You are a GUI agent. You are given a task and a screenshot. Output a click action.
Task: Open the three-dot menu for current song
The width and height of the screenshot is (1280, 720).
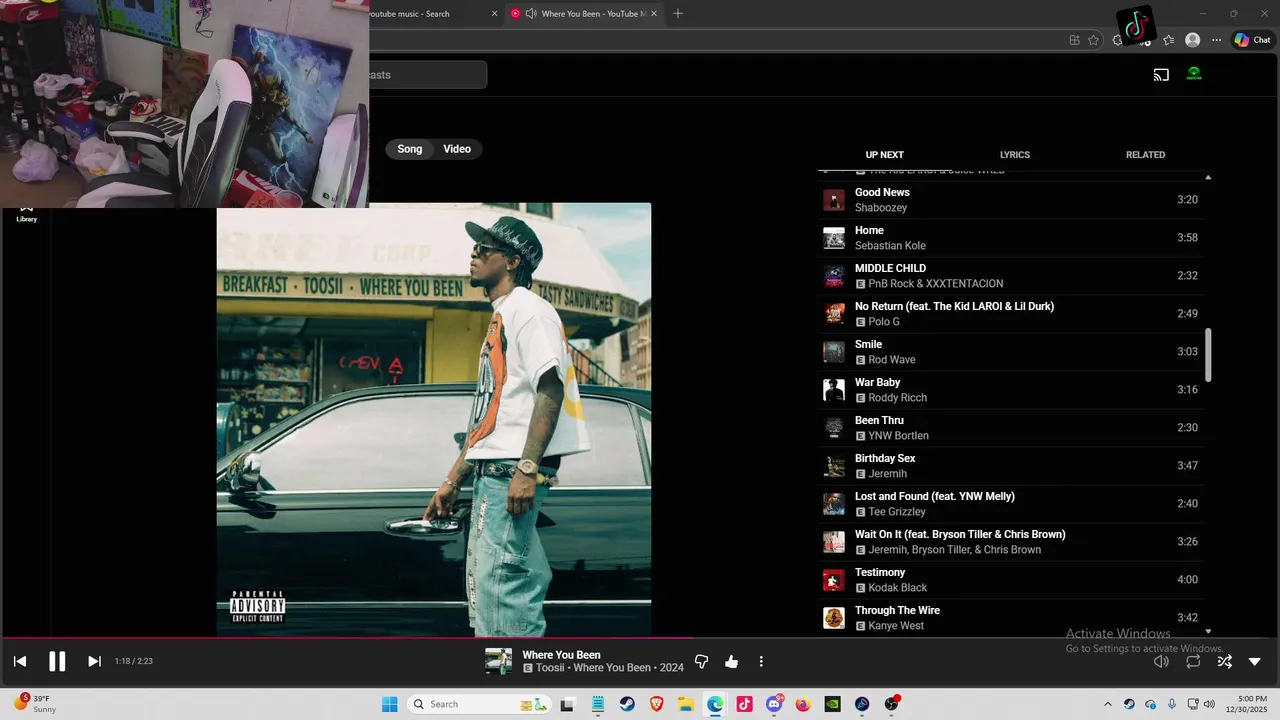pos(761,661)
